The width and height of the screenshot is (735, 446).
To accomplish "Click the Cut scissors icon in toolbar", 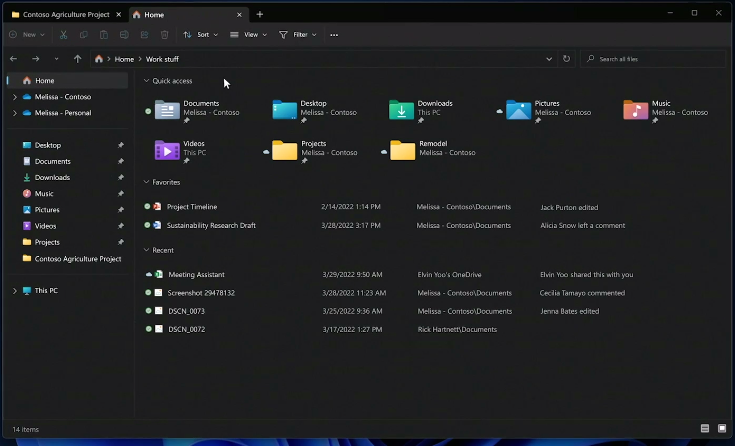I will coord(63,35).
